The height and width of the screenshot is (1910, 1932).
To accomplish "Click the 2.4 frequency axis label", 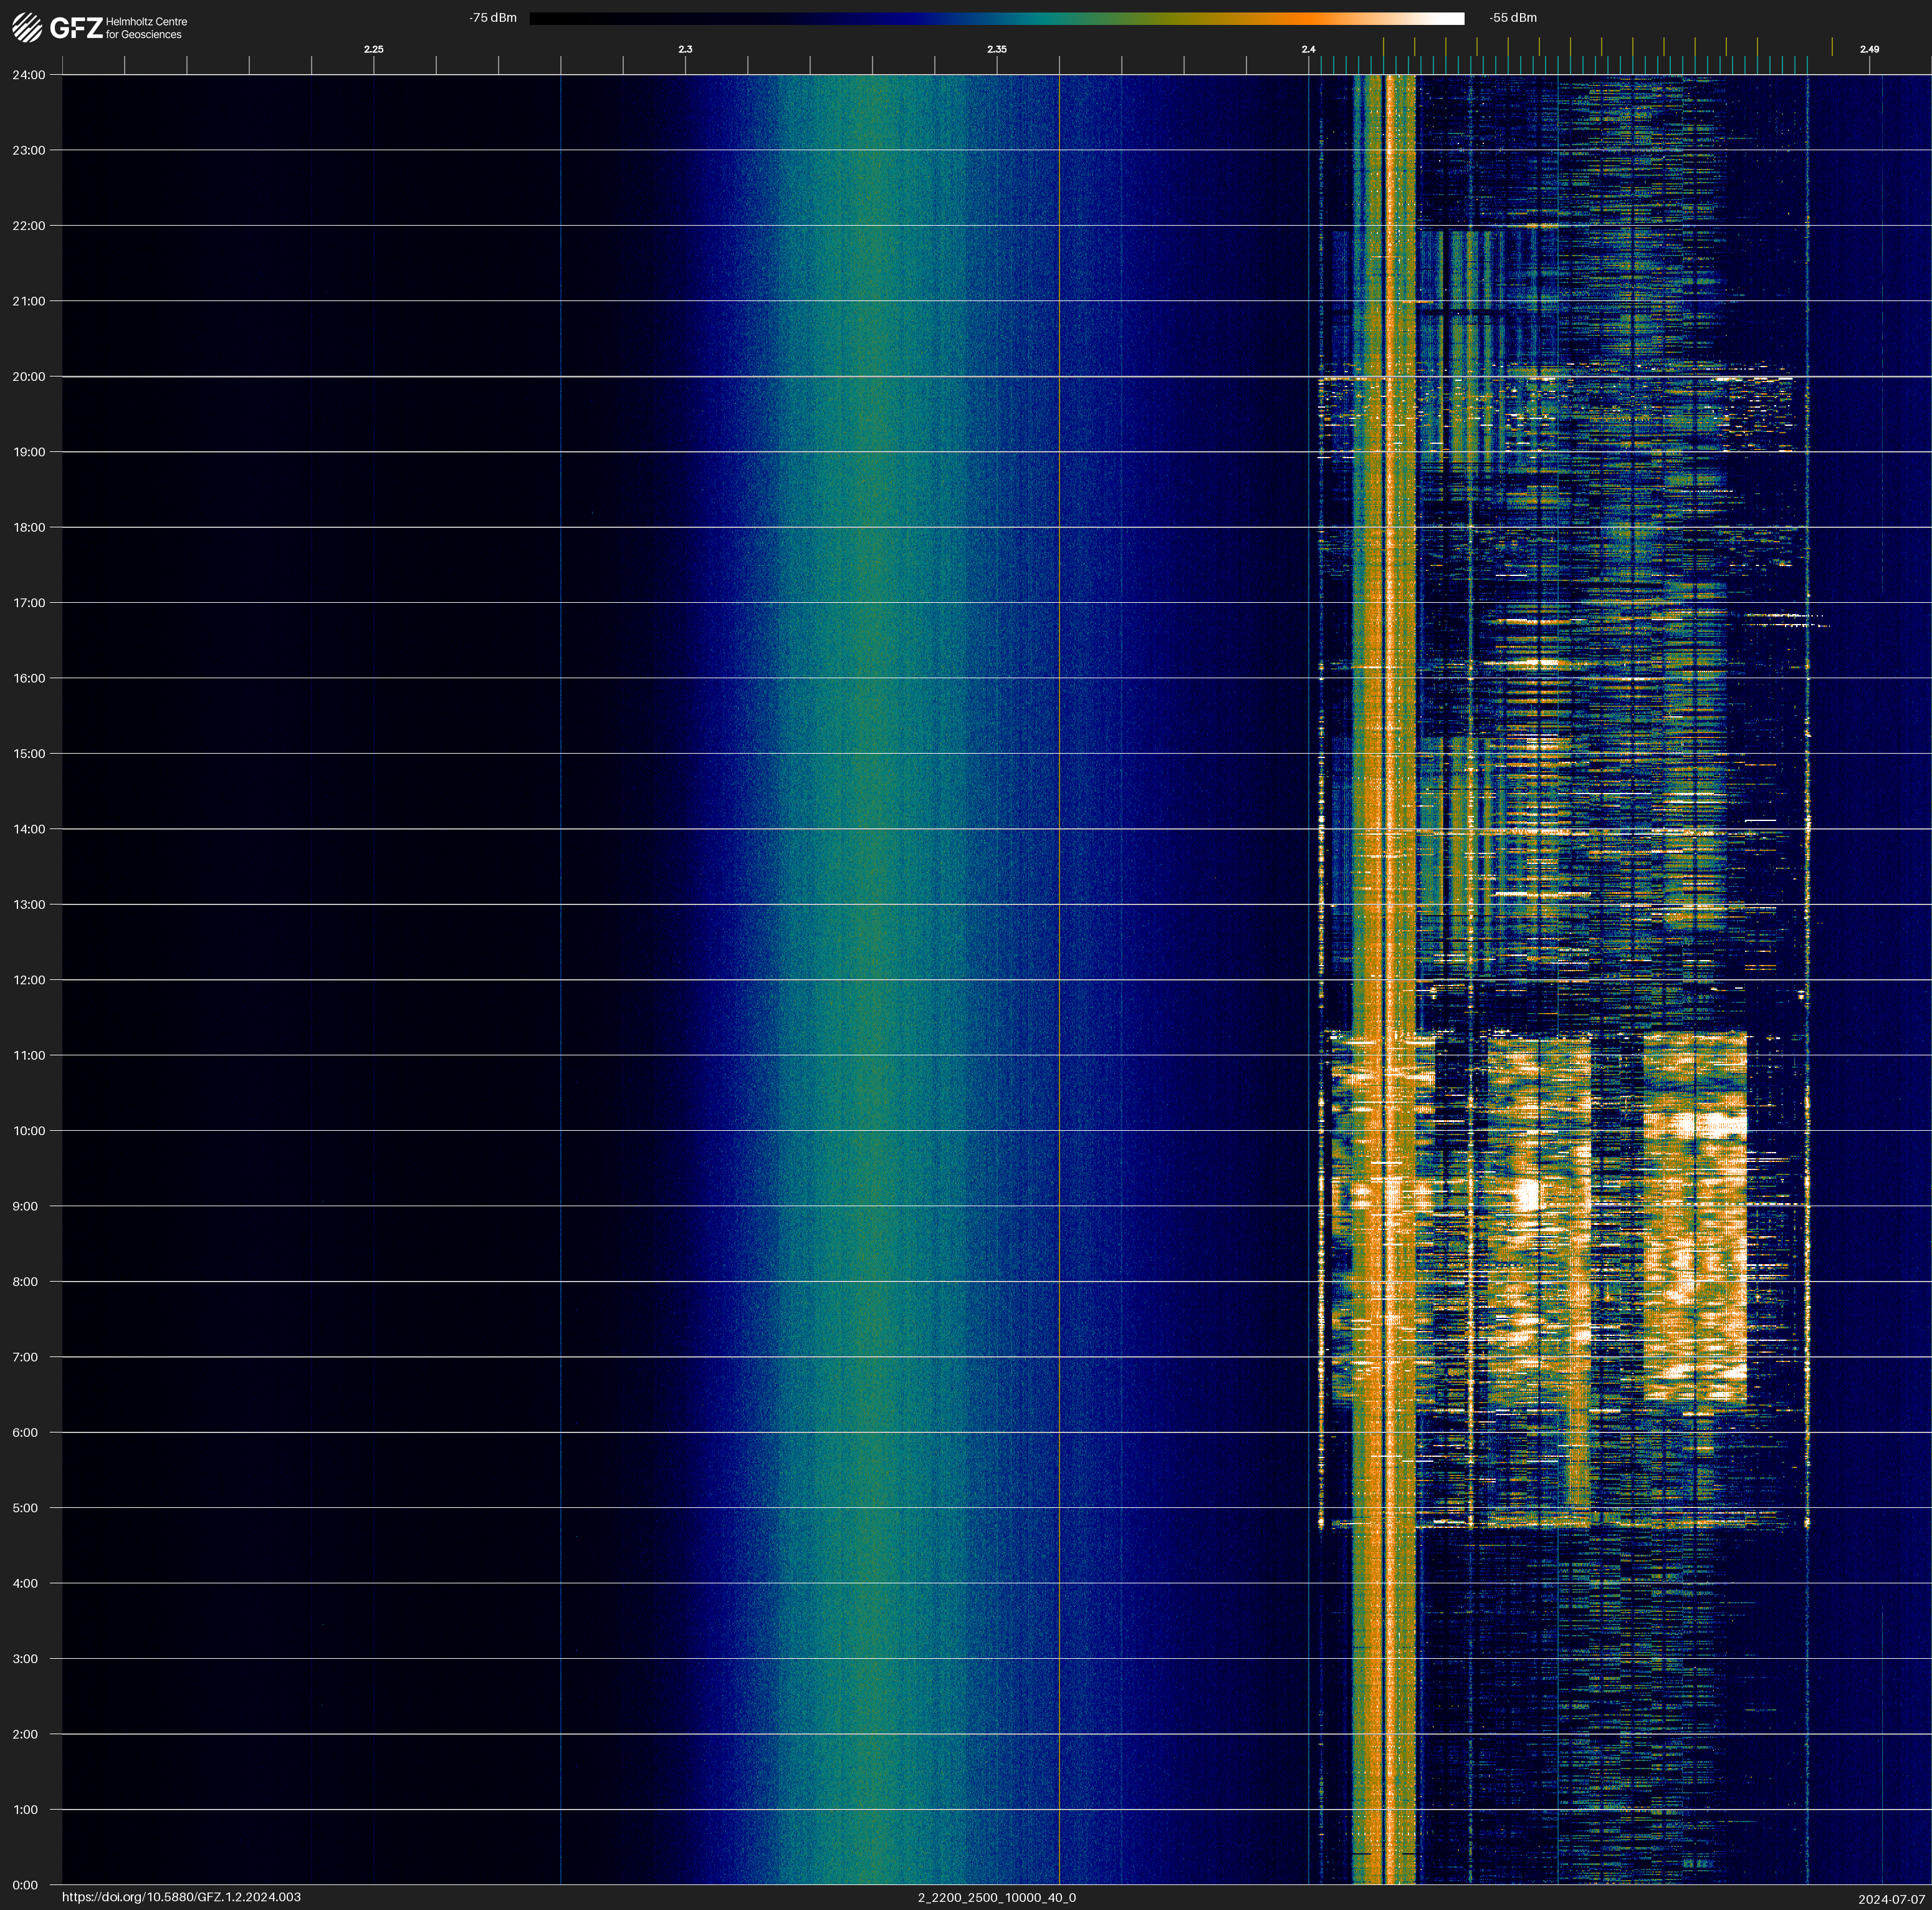I will pyautogui.click(x=1308, y=49).
